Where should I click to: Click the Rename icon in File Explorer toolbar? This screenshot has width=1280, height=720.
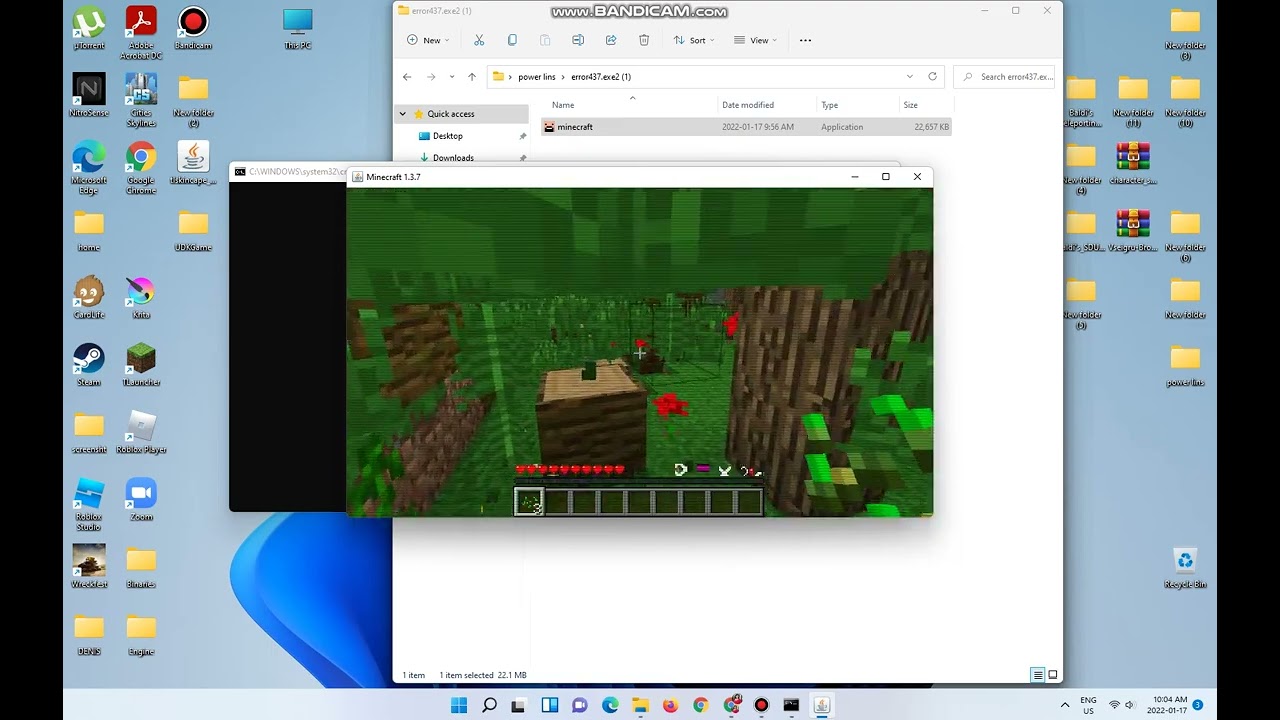[x=578, y=40]
